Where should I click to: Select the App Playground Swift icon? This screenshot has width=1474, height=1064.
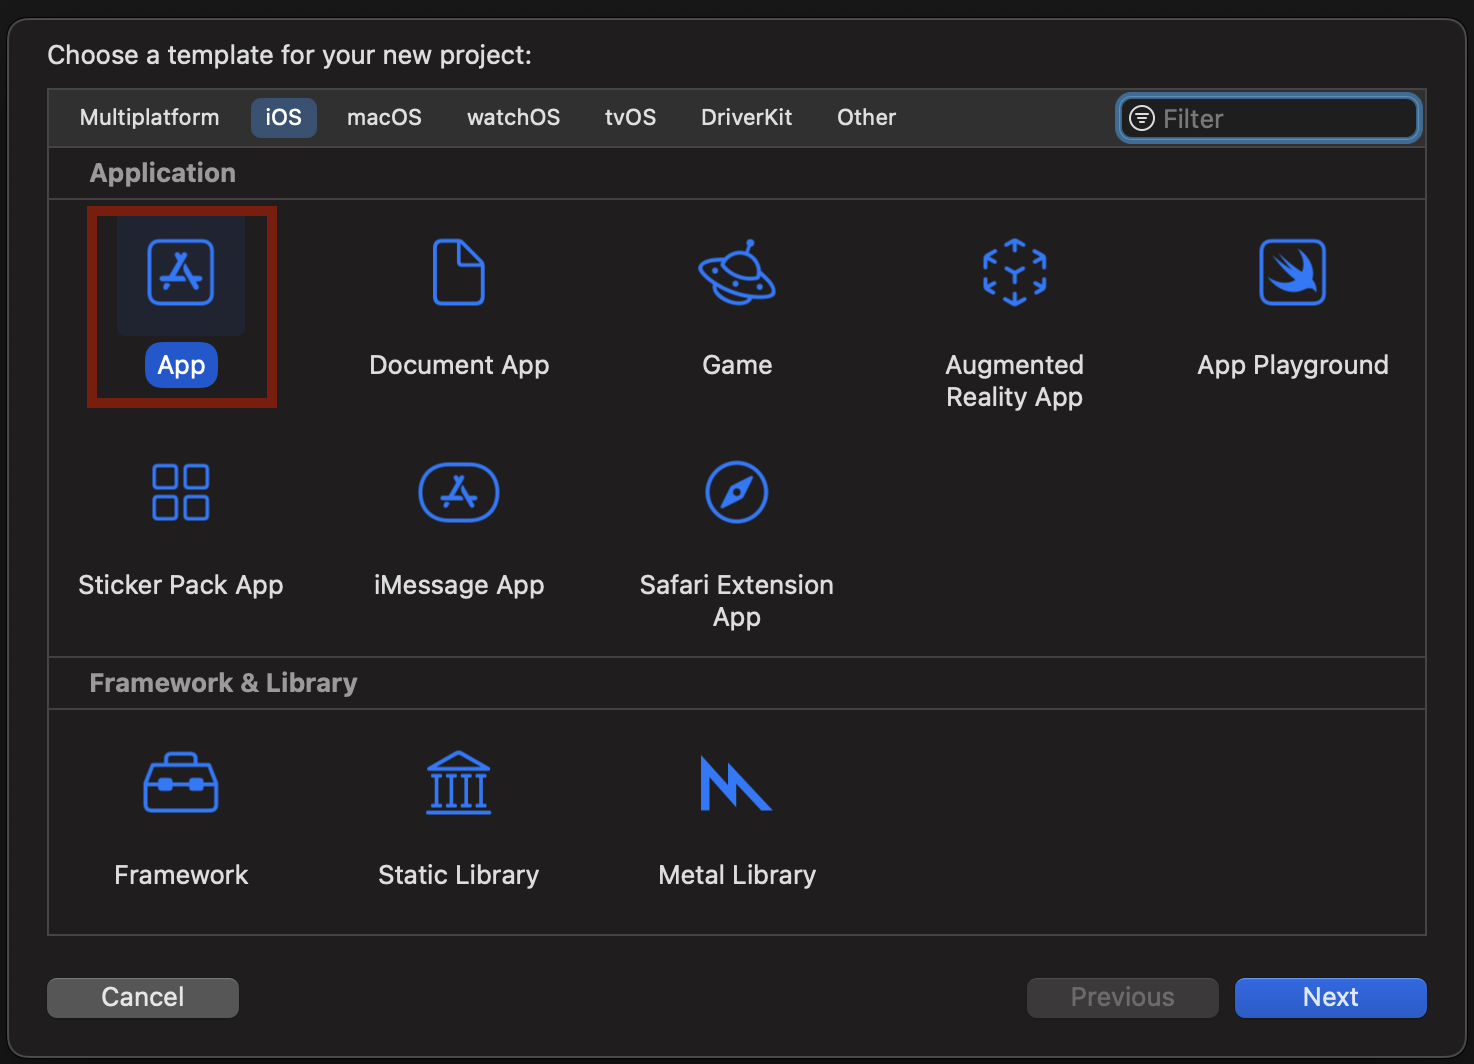tap(1293, 272)
